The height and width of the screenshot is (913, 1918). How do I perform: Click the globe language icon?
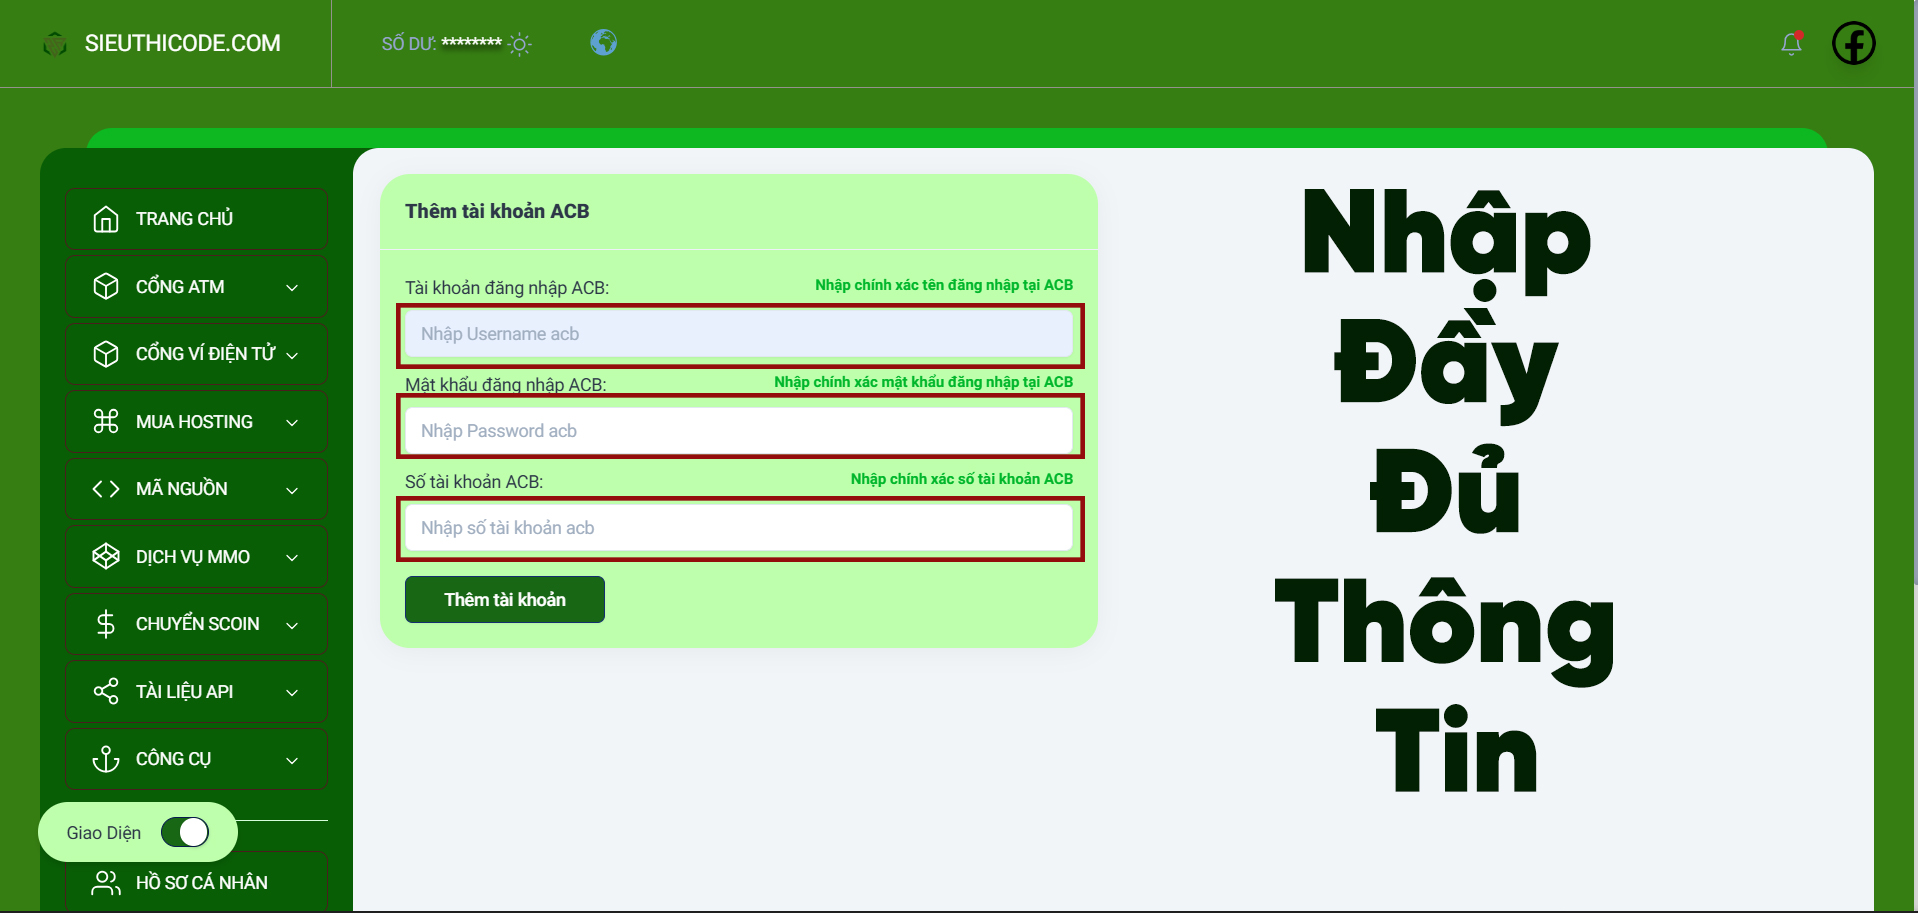603,42
